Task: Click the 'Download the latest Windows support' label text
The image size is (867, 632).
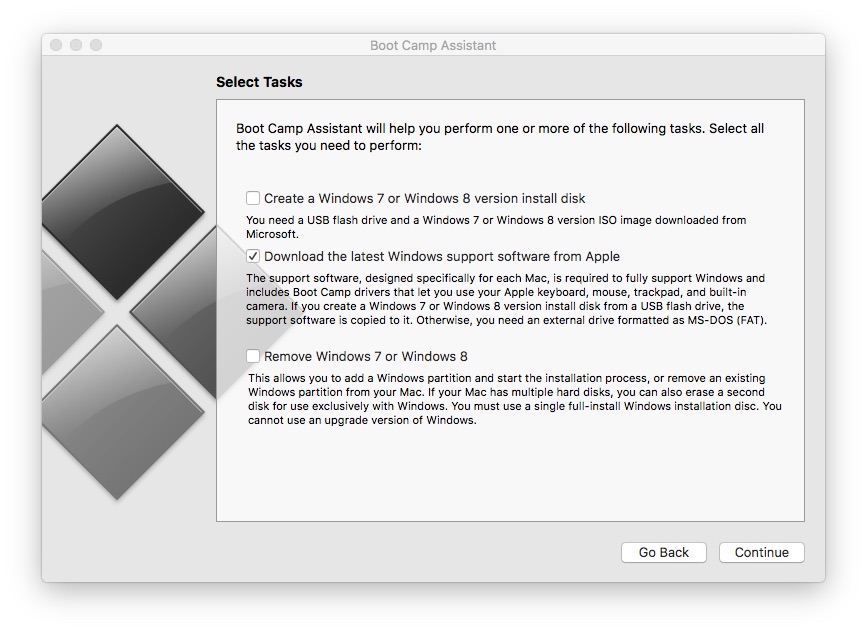Action: coord(442,256)
